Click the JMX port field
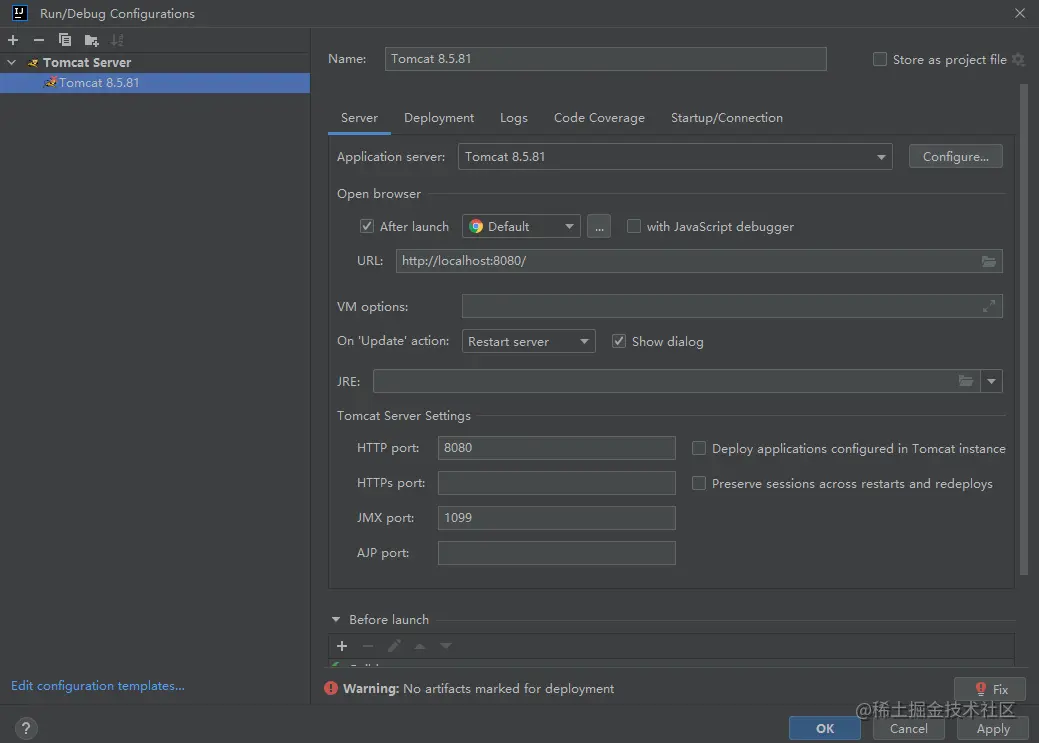The width and height of the screenshot is (1039, 743). coord(557,518)
